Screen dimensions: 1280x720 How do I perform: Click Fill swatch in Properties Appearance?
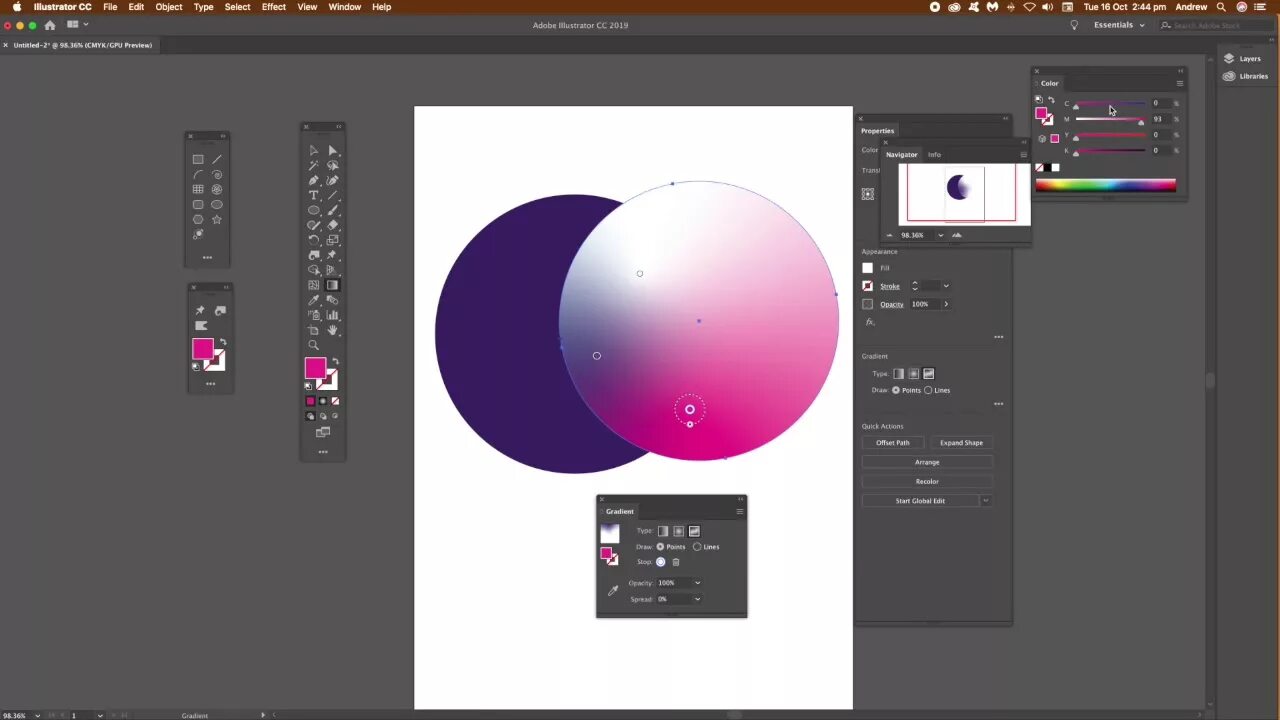coord(867,268)
